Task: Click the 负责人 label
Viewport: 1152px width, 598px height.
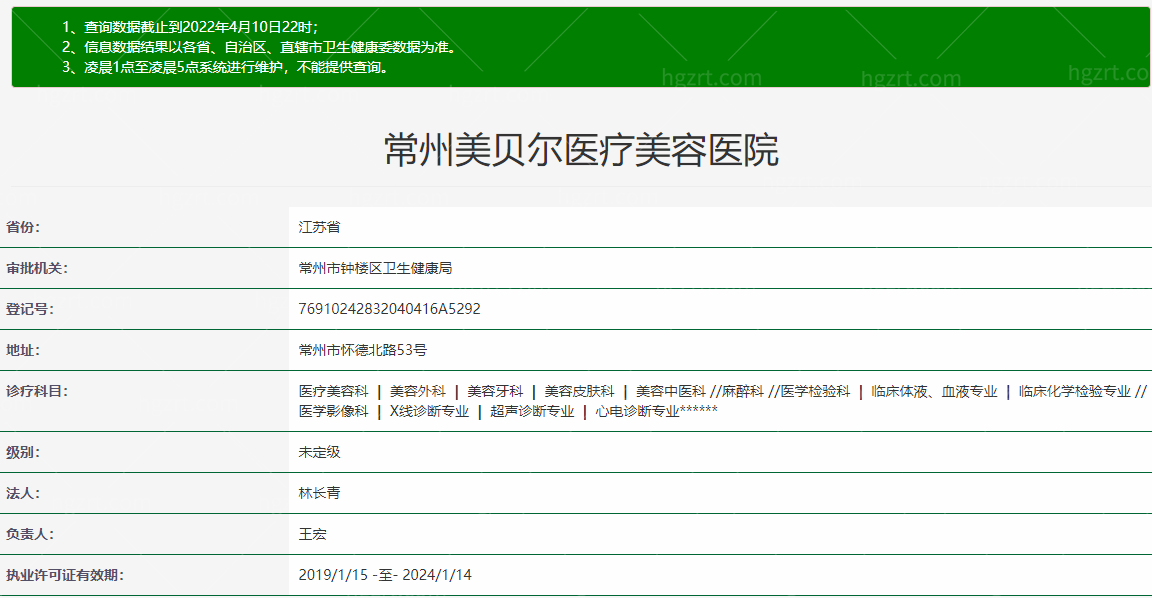Action: coord(29,535)
